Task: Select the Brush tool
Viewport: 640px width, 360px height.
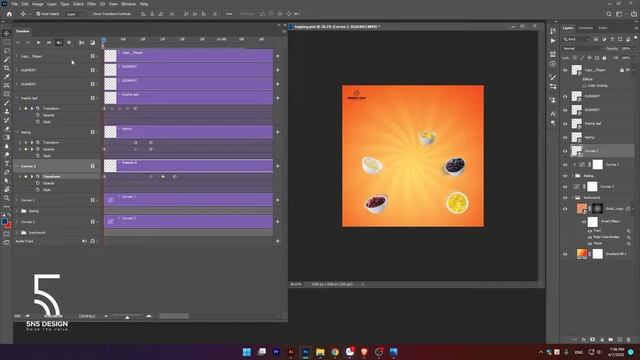Action: 7,102
